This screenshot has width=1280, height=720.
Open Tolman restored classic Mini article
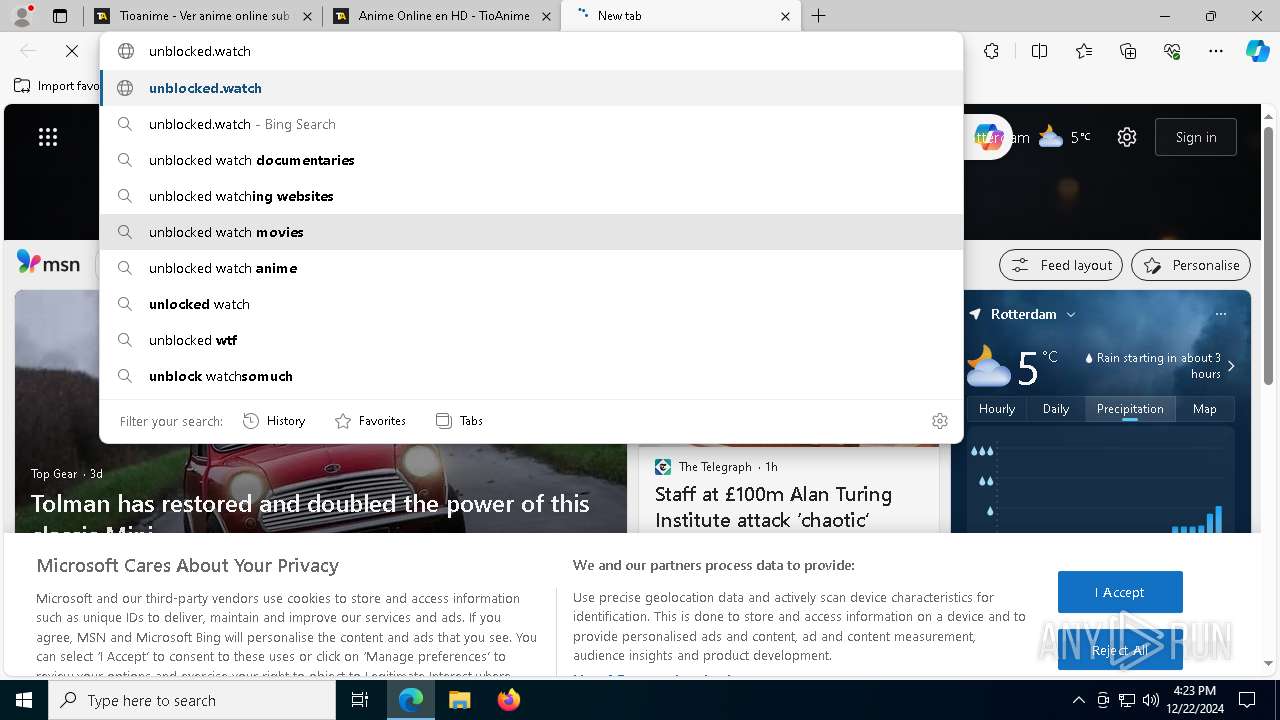pos(310,503)
